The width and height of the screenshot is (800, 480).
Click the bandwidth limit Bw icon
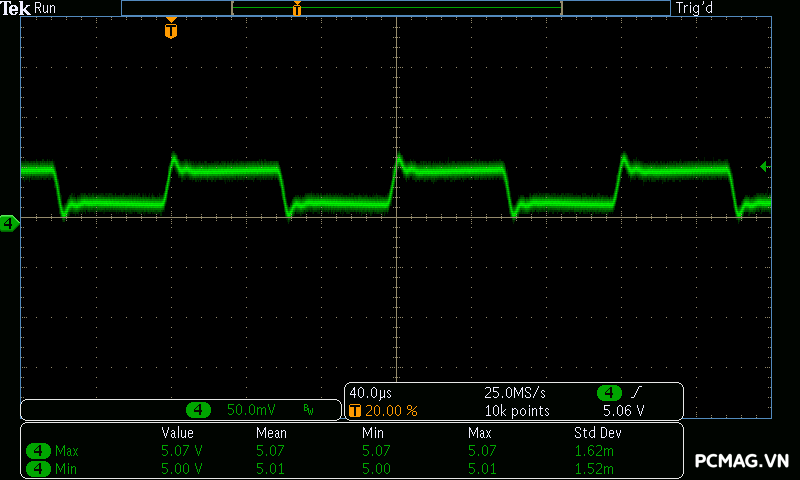(x=309, y=410)
